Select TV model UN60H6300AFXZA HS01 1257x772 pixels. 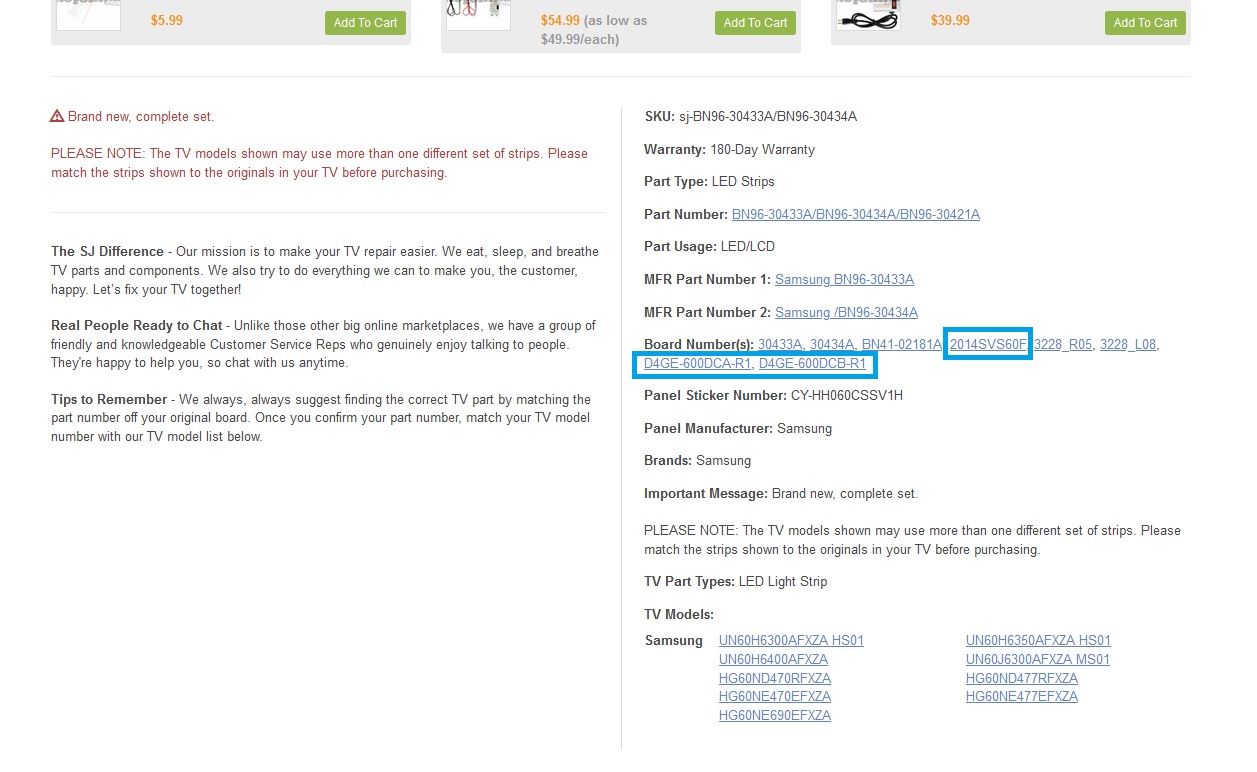point(791,641)
